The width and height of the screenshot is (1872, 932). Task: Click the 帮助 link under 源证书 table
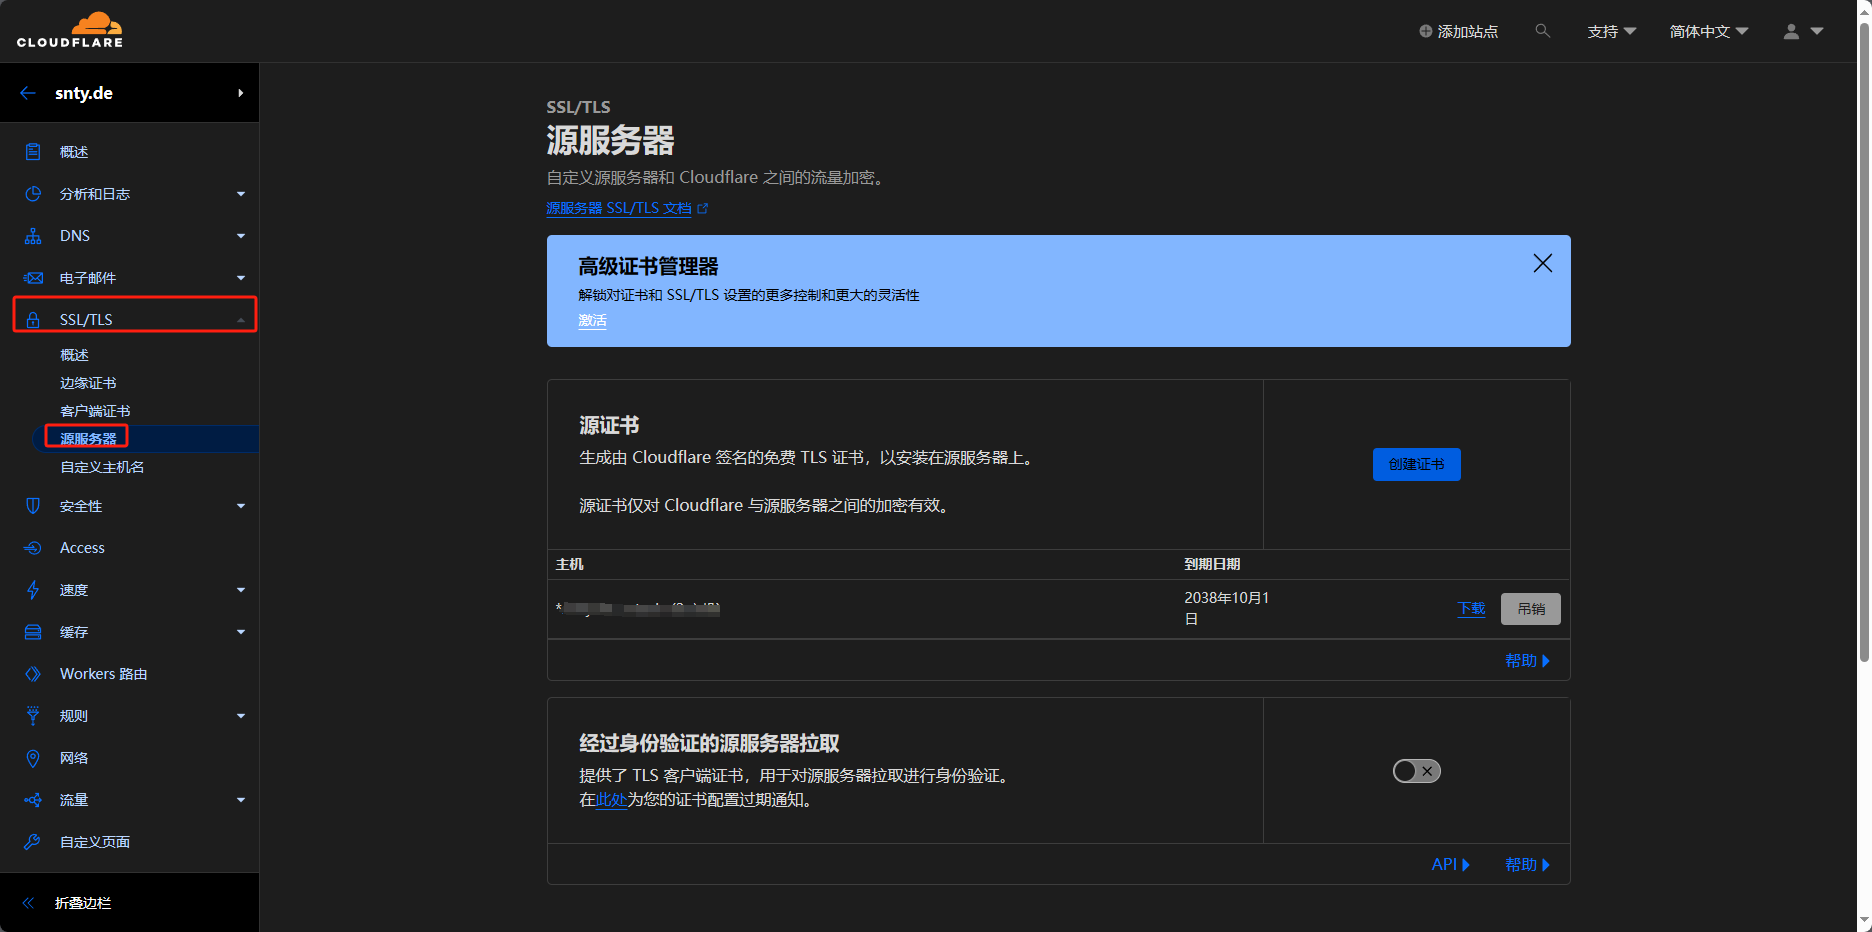pos(1527,661)
